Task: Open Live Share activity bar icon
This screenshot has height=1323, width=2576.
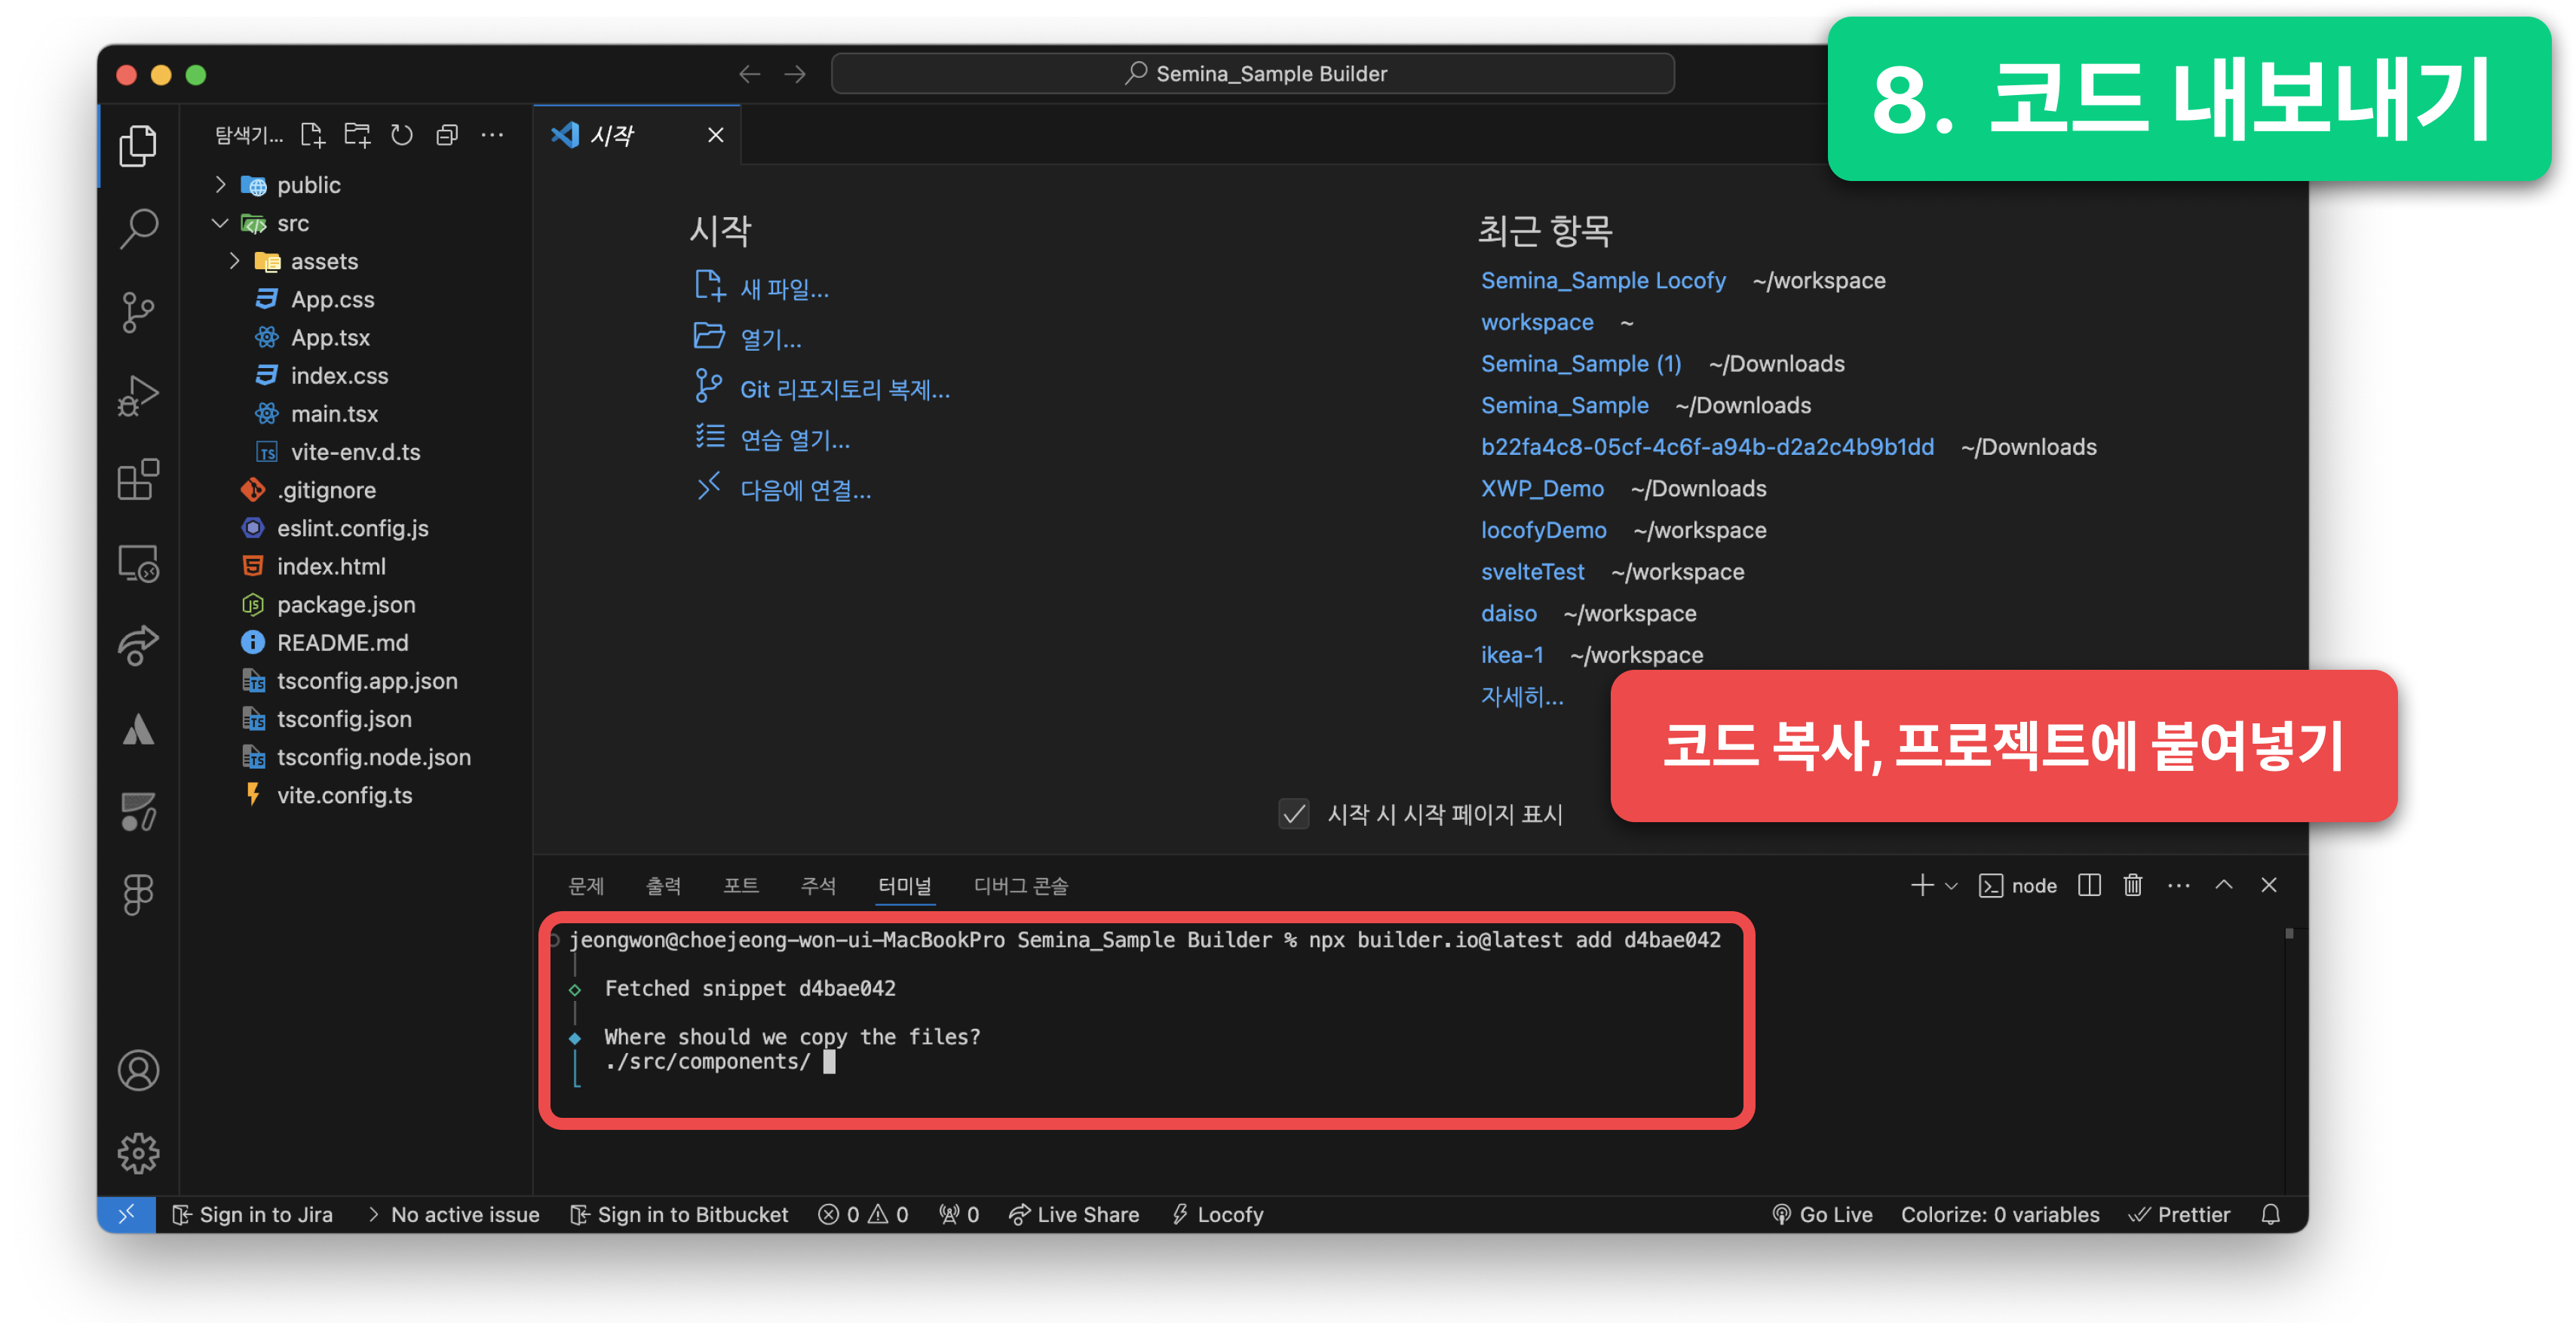Action: (138, 645)
